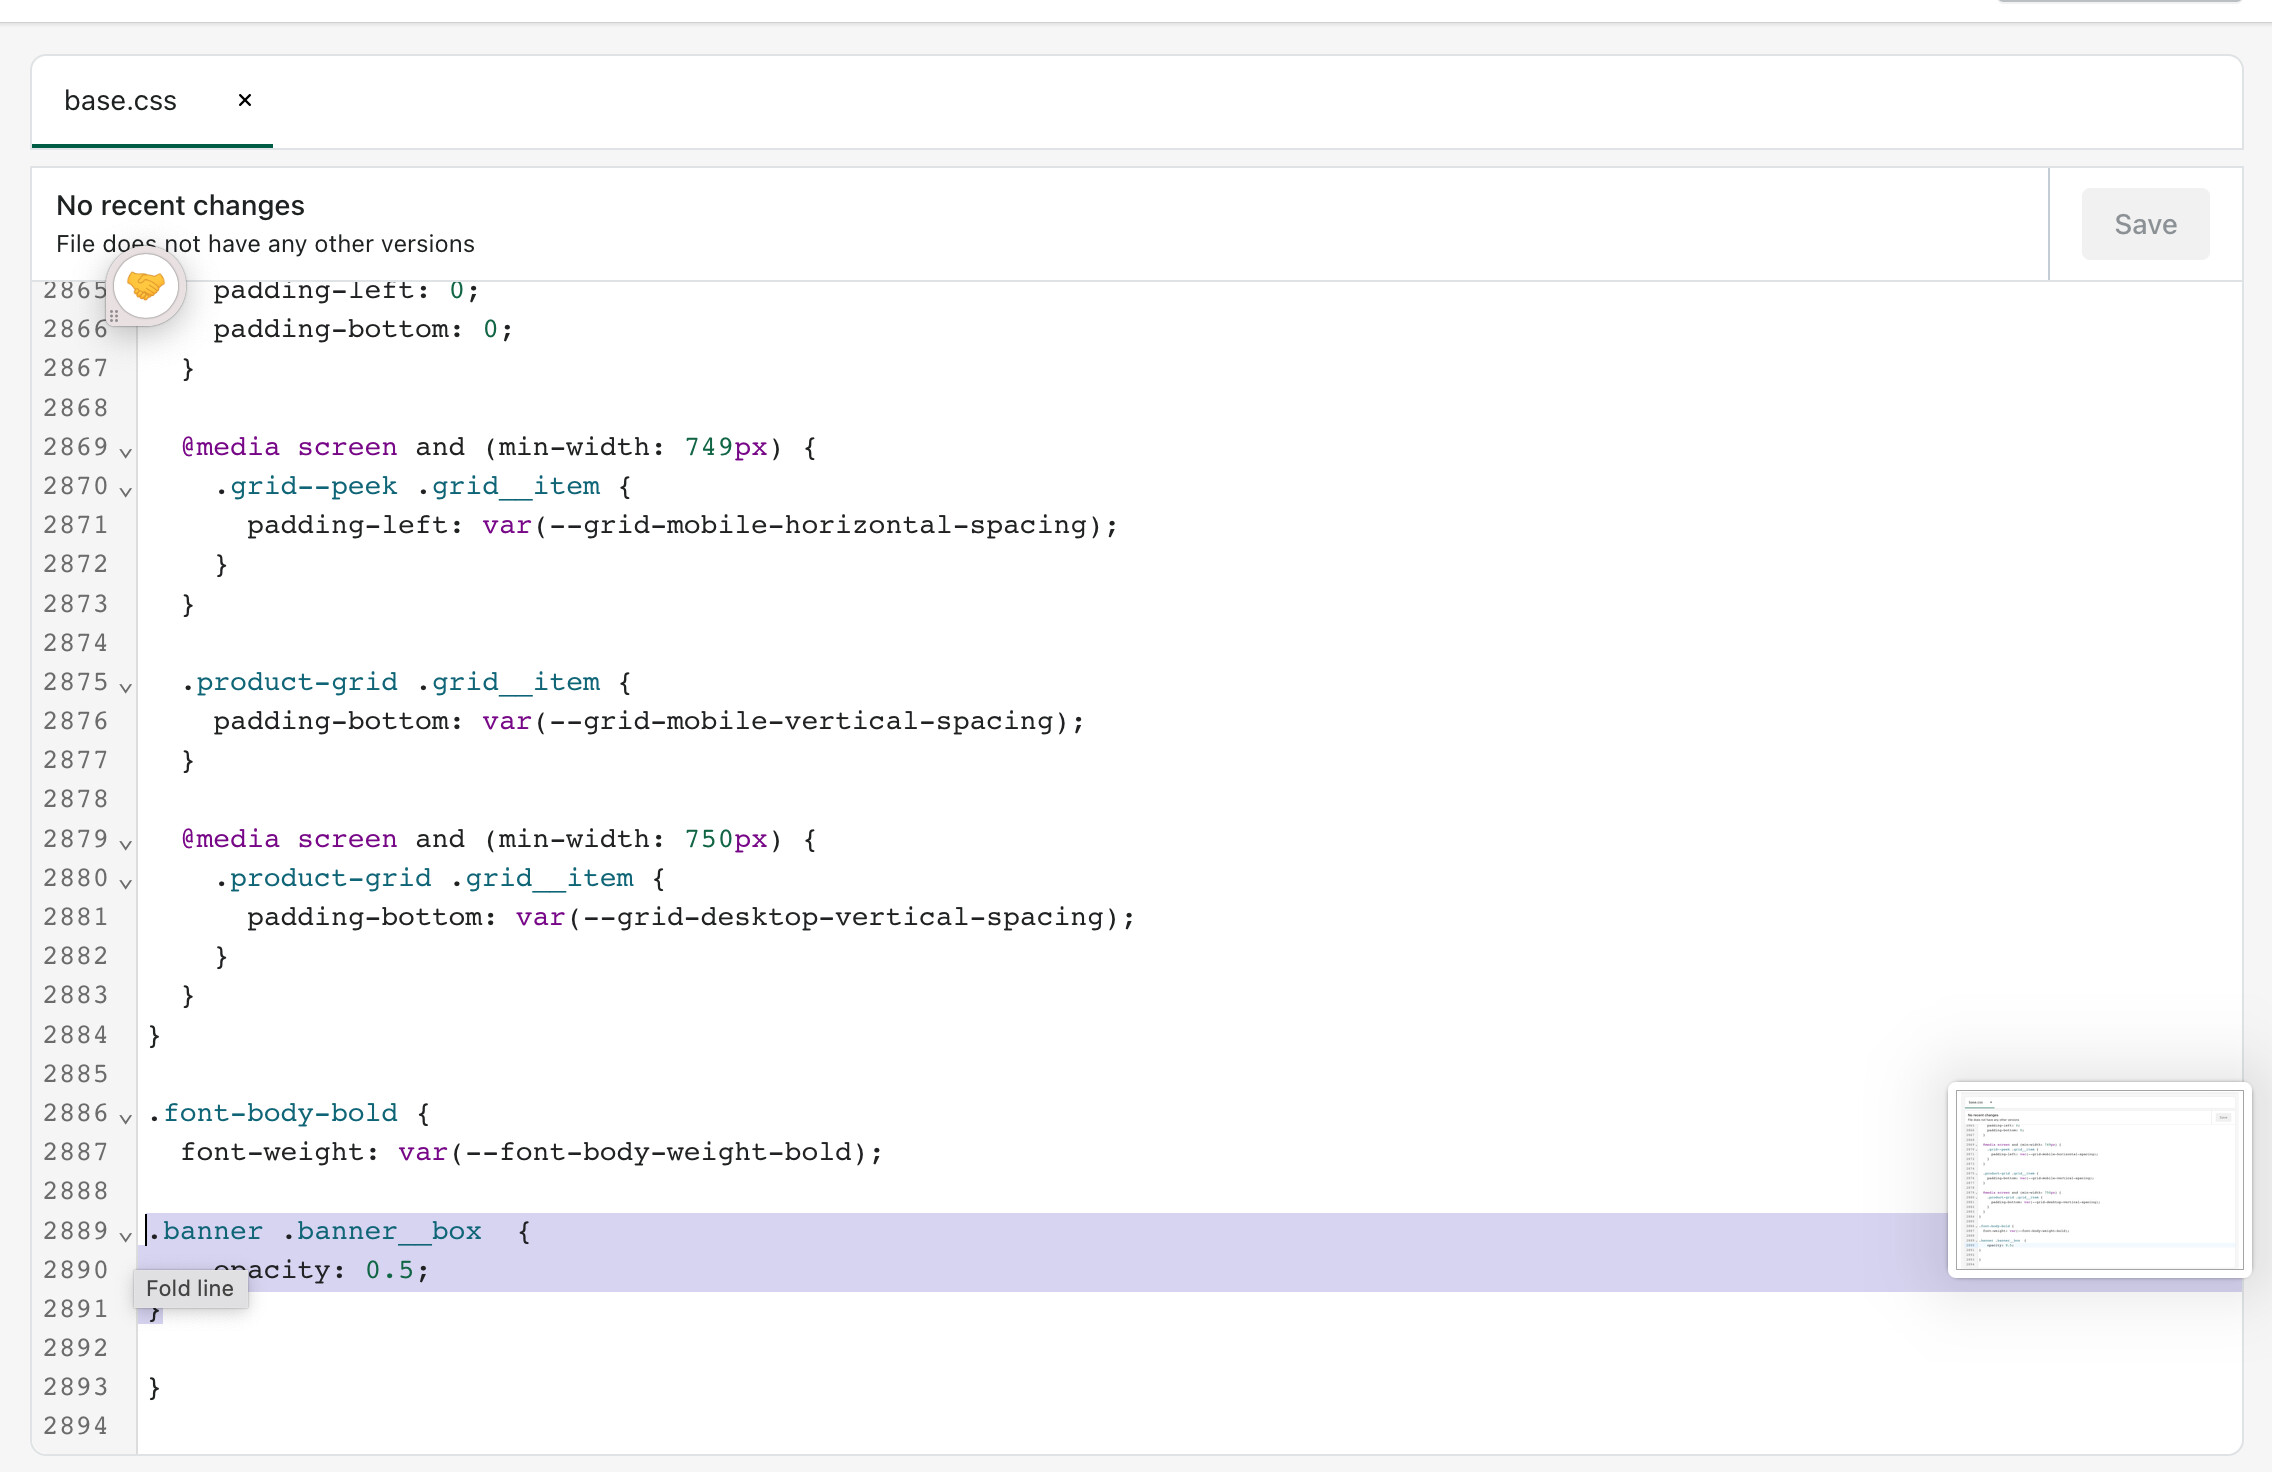
Task: Fold the .product-grid rule at line 2875
Action: click(x=126, y=687)
